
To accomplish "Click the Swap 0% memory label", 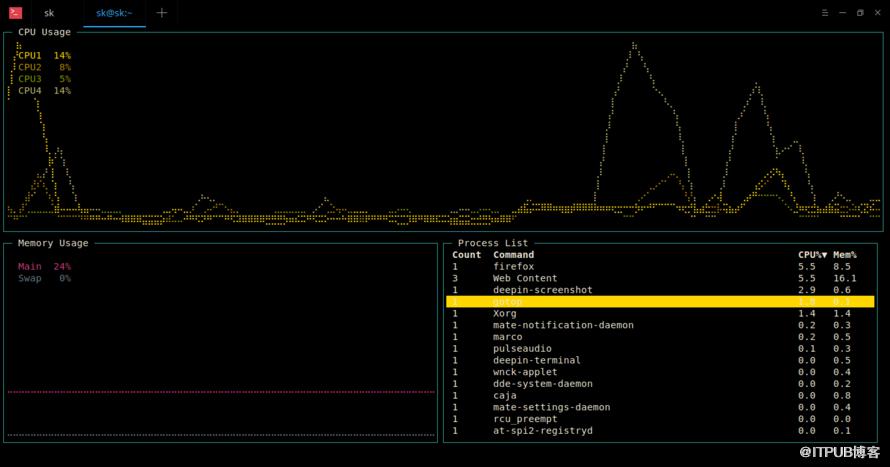I will pyautogui.click(x=44, y=278).
